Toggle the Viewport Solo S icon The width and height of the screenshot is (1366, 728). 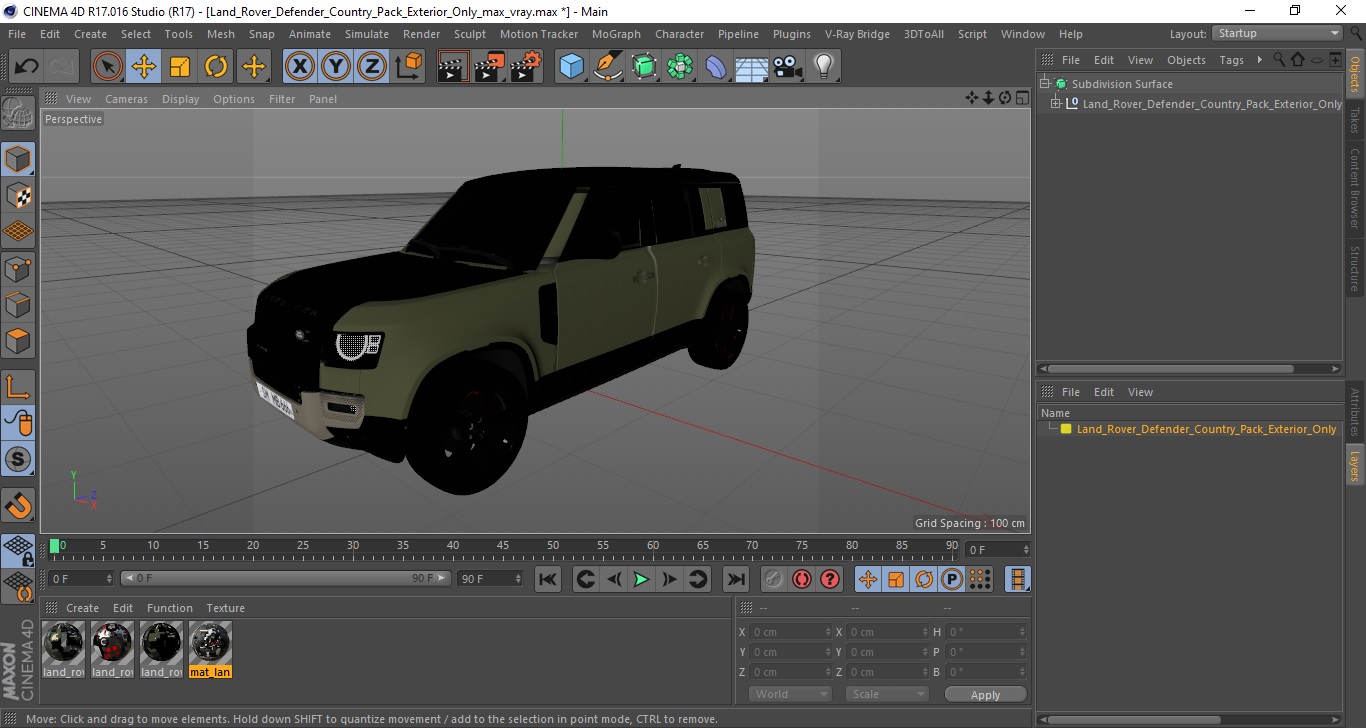tap(18, 459)
